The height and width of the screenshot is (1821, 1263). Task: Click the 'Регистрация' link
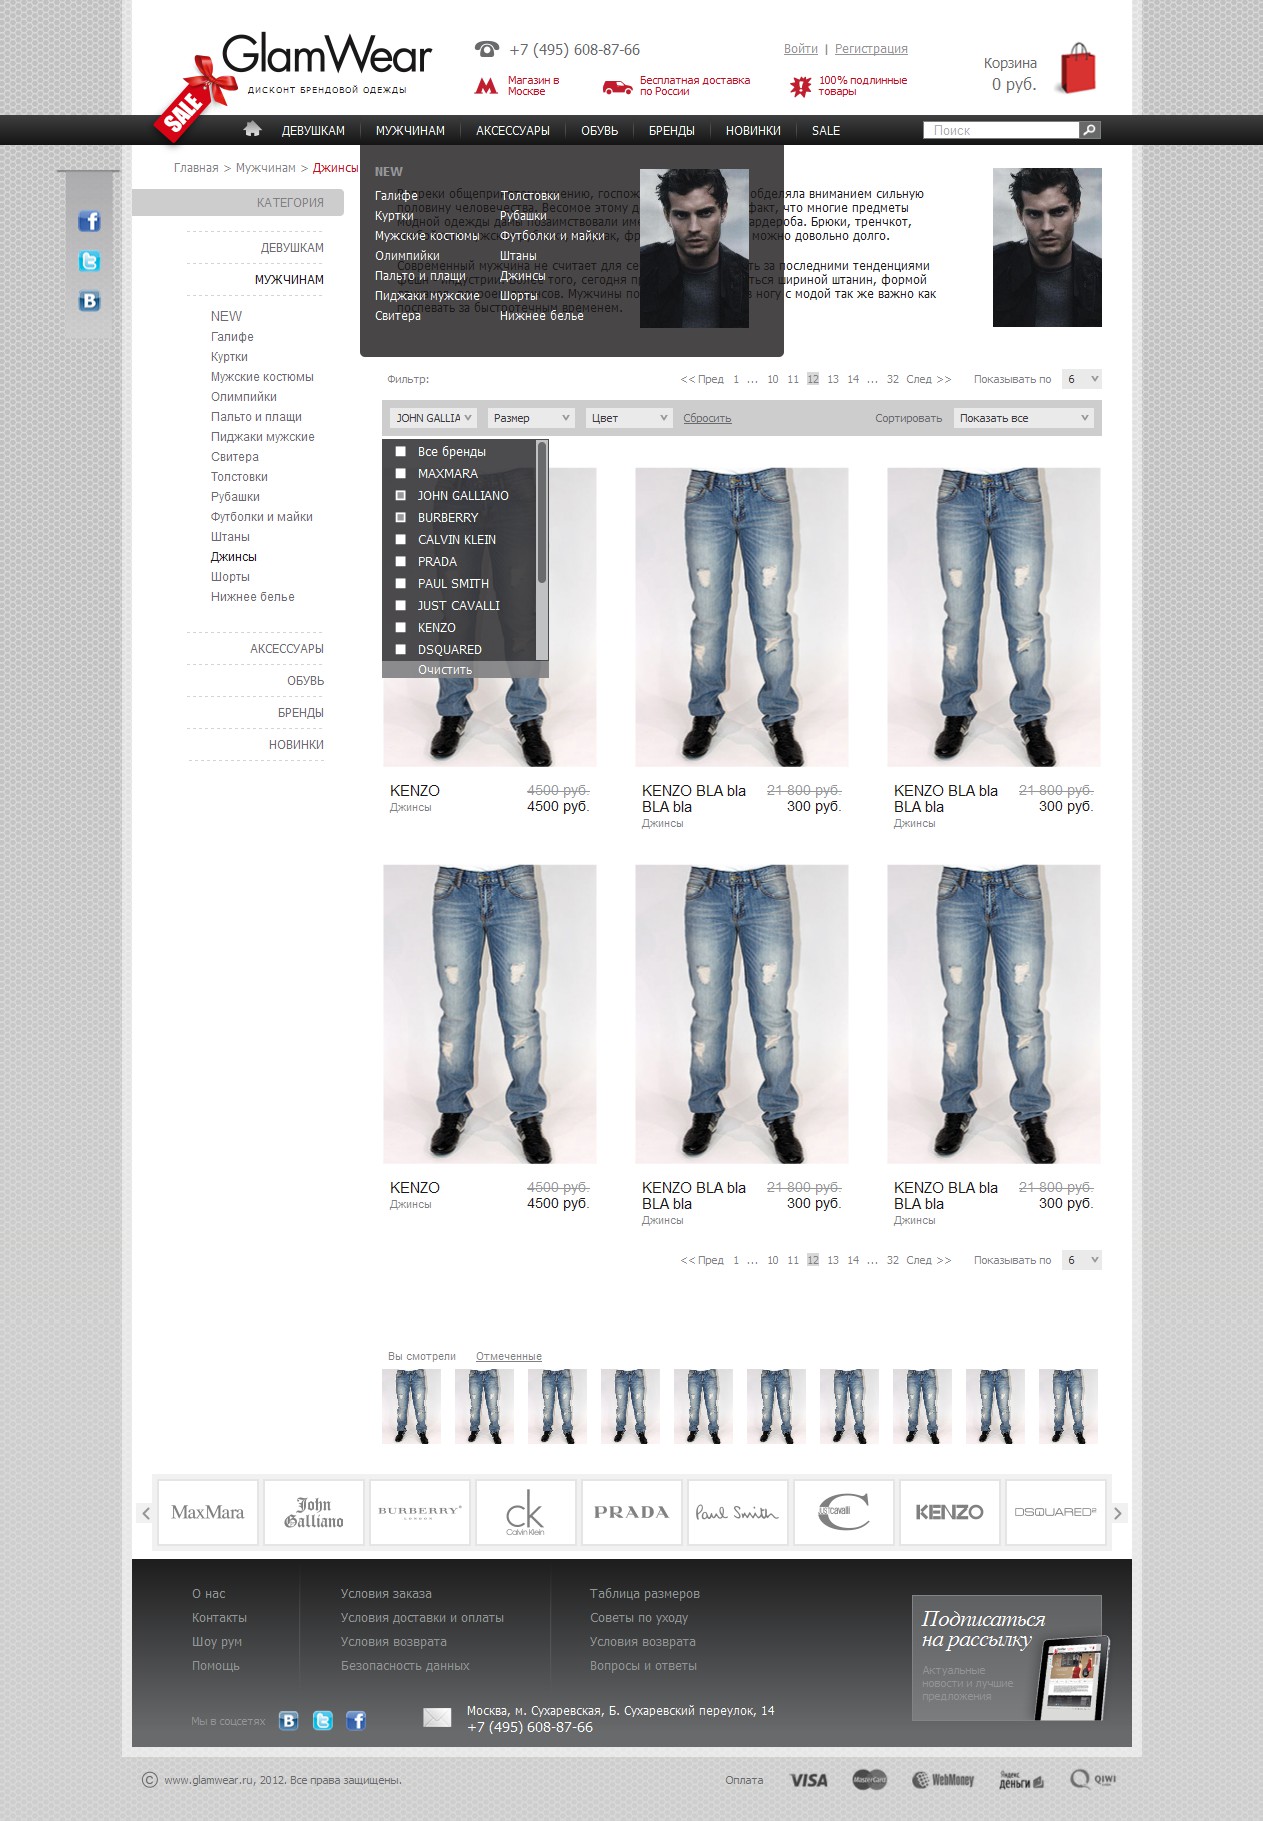coord(871,49)
